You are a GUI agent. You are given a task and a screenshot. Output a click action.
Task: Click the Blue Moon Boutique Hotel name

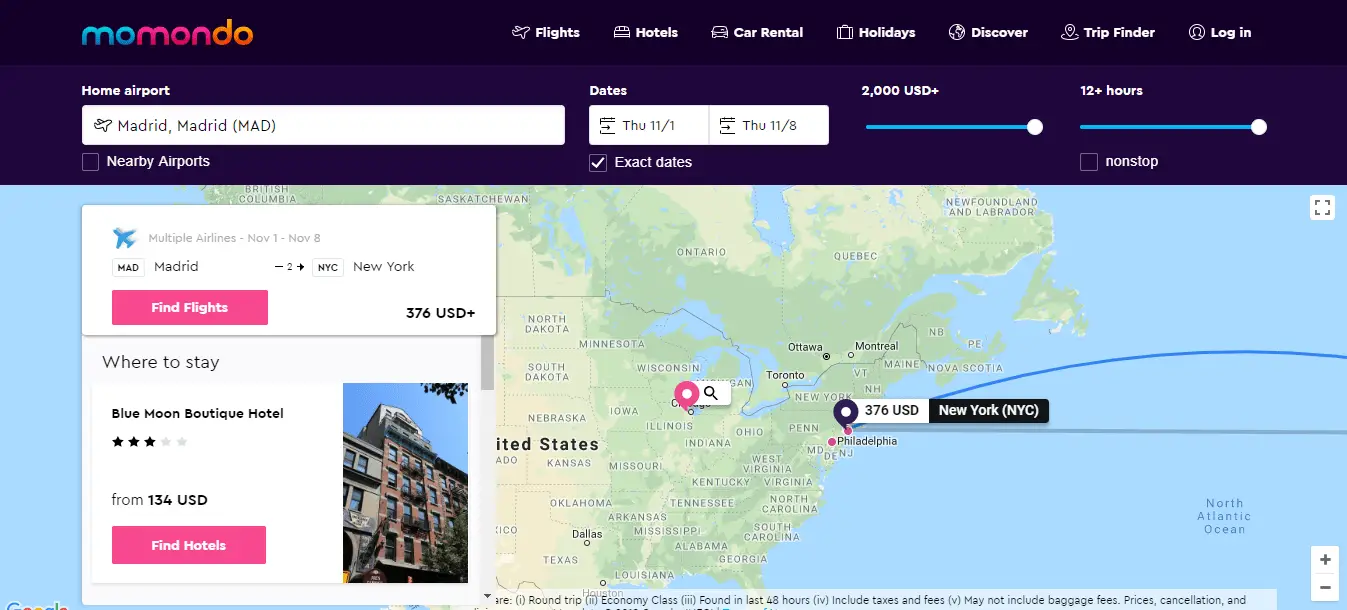tap(198, 413)
